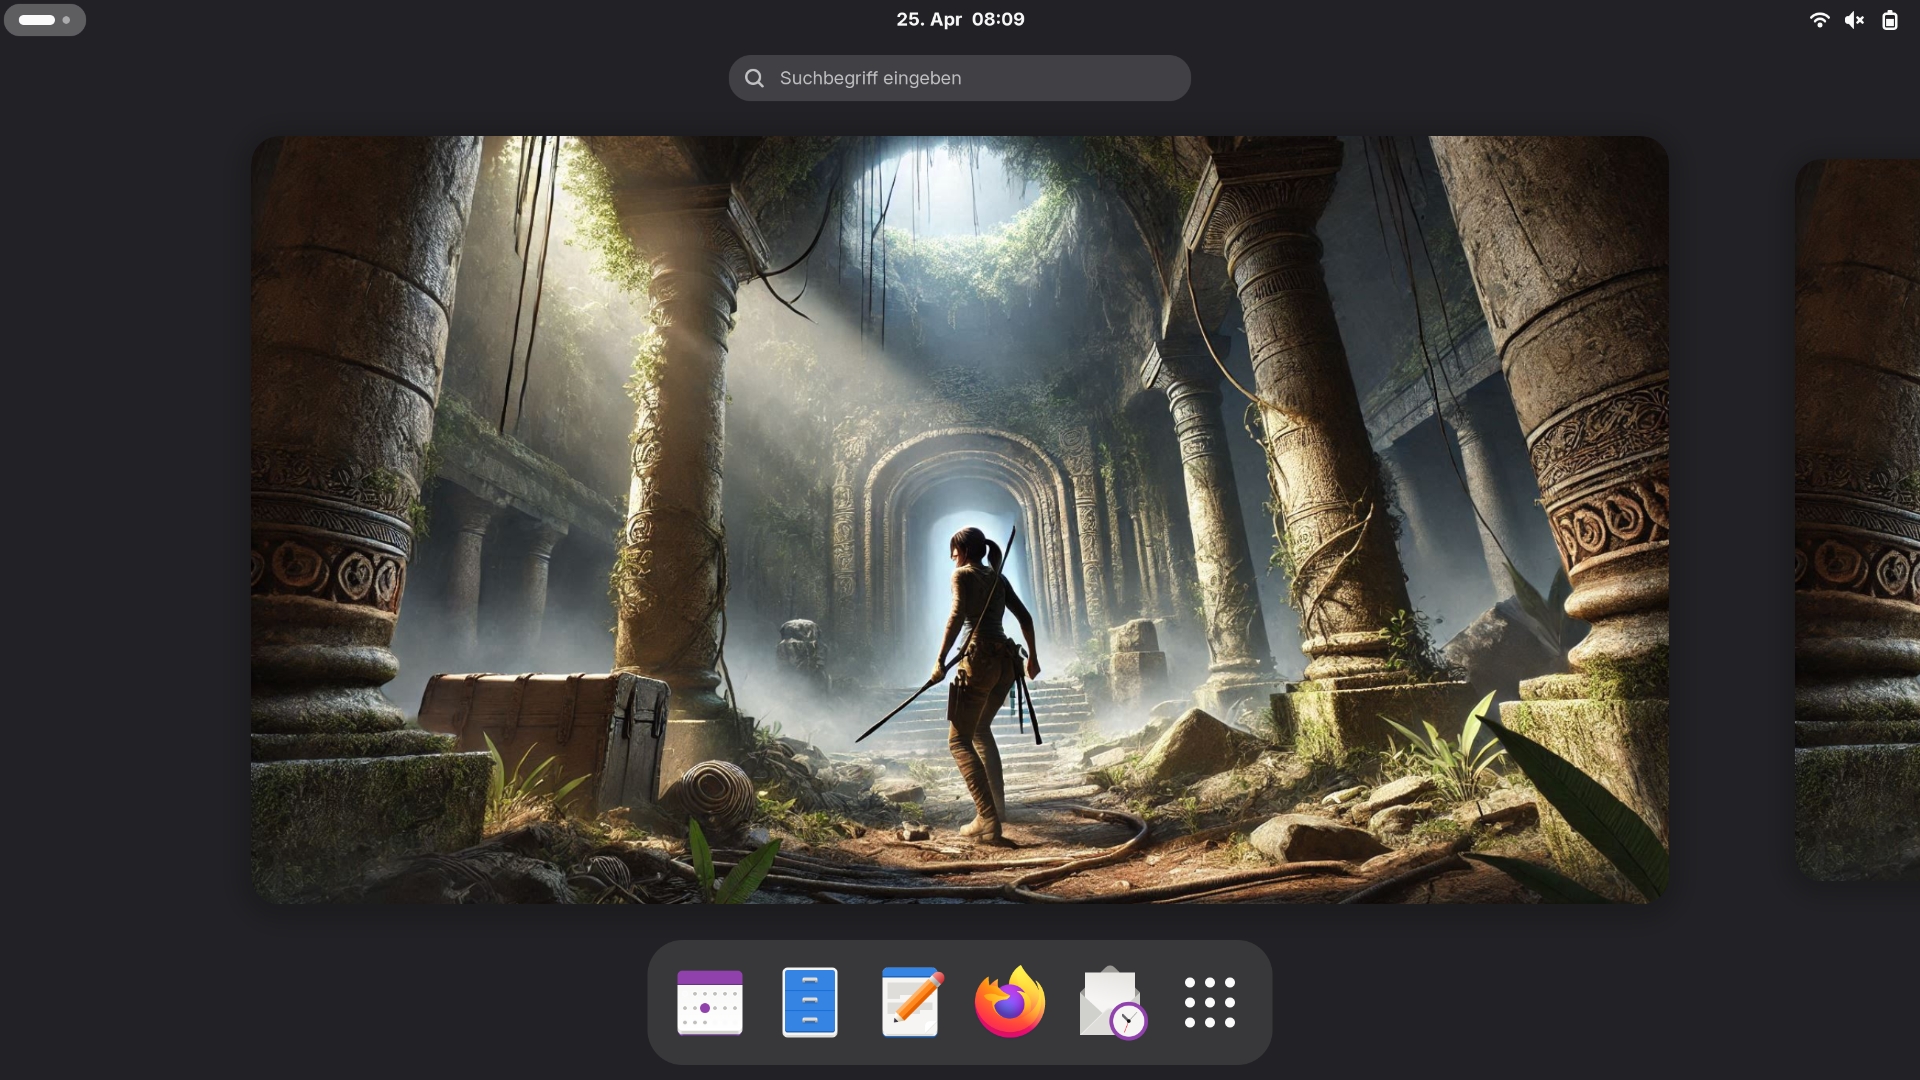Click the muted volume icon in top bar
The height and width of the screenshot is (1080, 1920).
coord(1854,20)
